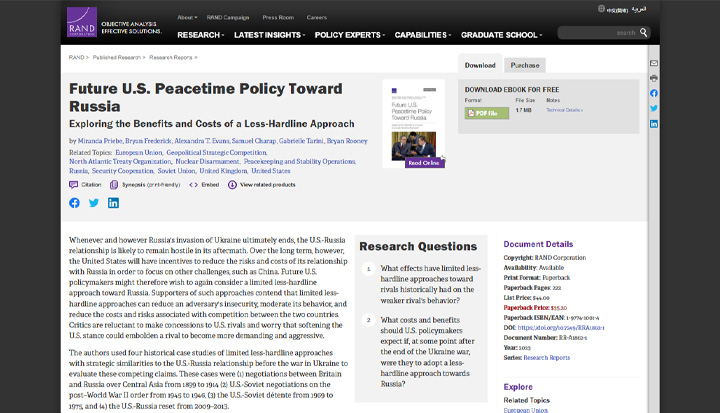720x413 pixels.
Task: Click the Read Online book cover
Action: (413, 123)
